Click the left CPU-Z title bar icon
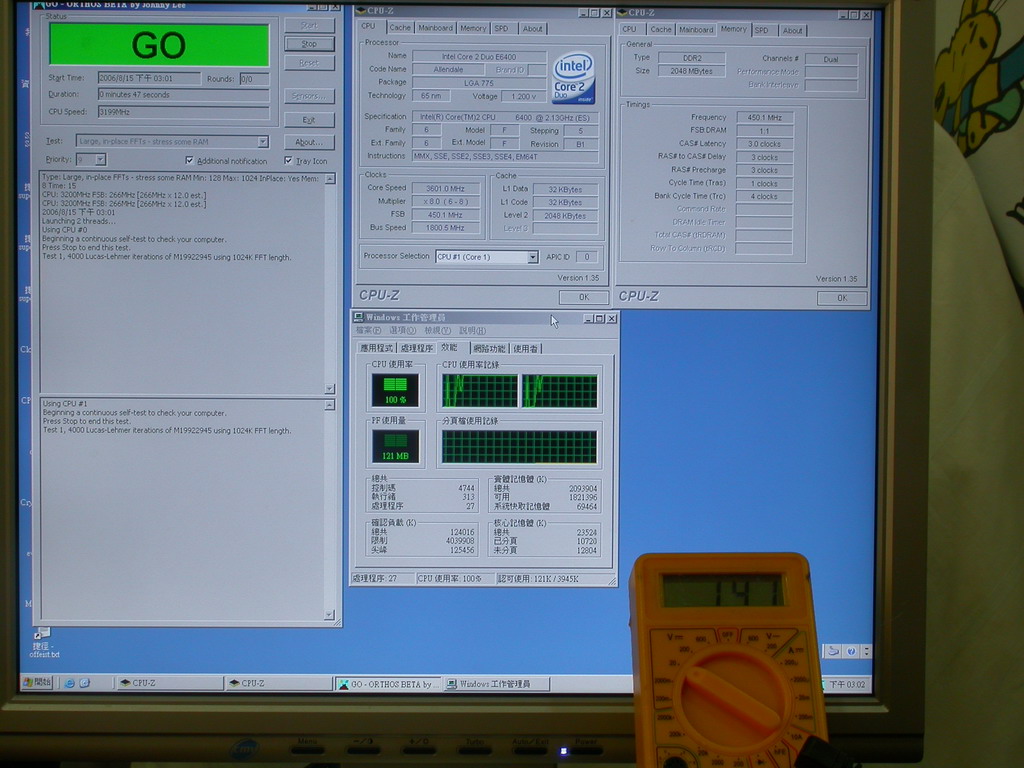 tap(360, 10)
